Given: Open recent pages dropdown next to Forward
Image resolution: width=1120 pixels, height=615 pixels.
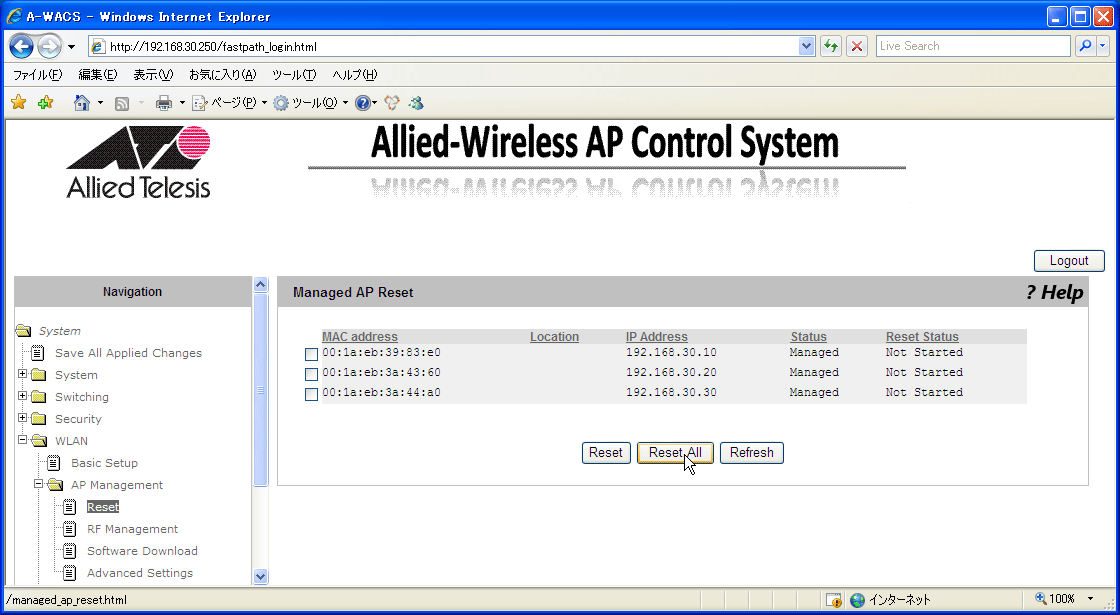Looking at the screenshot, I should pyautogui.click(x=71, y=47).
